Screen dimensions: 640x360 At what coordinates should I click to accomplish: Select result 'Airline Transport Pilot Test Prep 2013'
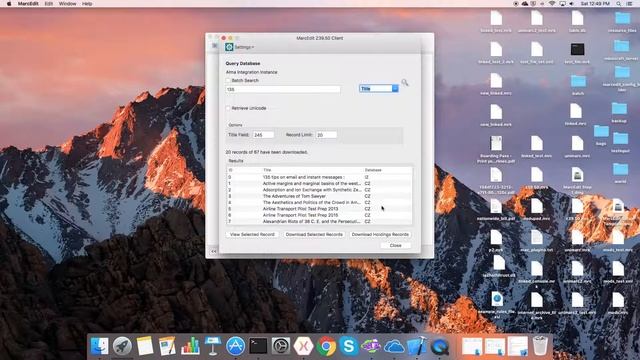tap(319, 209)
